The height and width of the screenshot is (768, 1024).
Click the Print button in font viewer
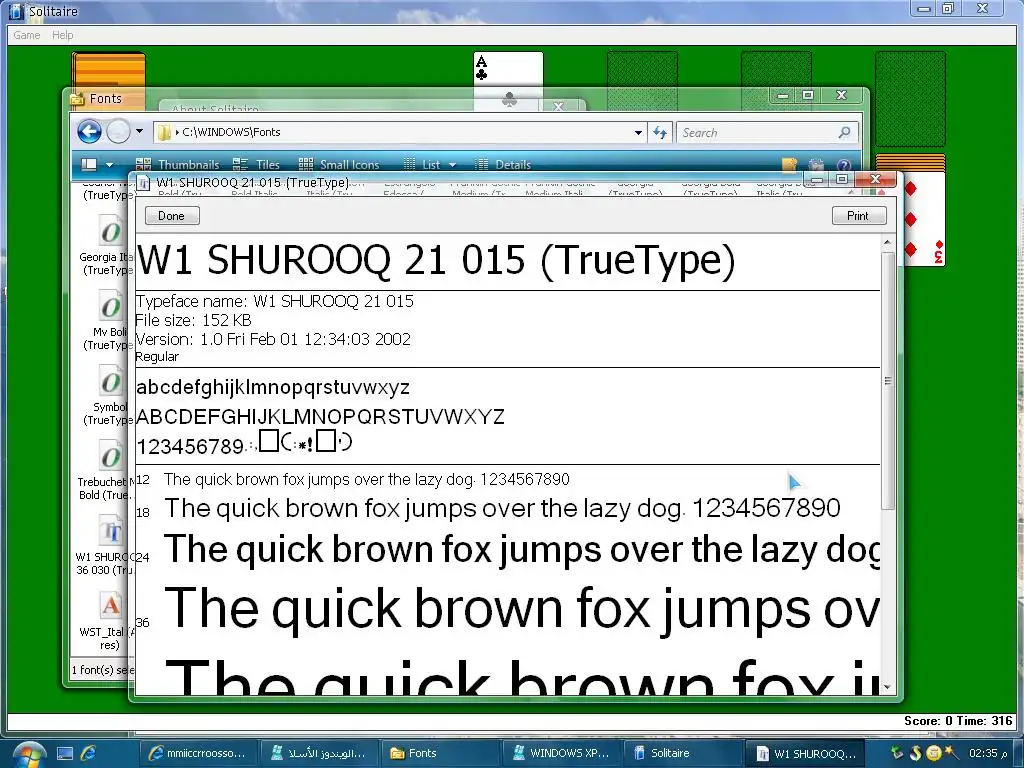coord(858,216)
